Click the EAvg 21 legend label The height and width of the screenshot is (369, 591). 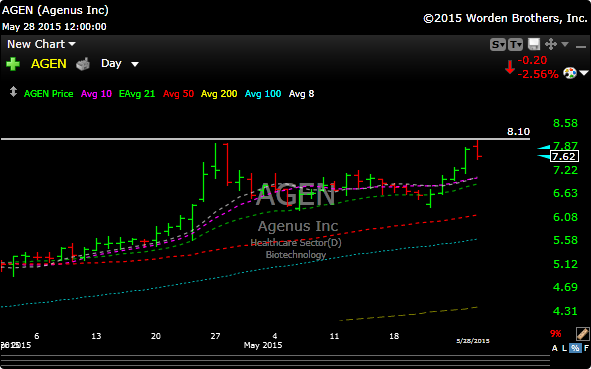point(137,94)
